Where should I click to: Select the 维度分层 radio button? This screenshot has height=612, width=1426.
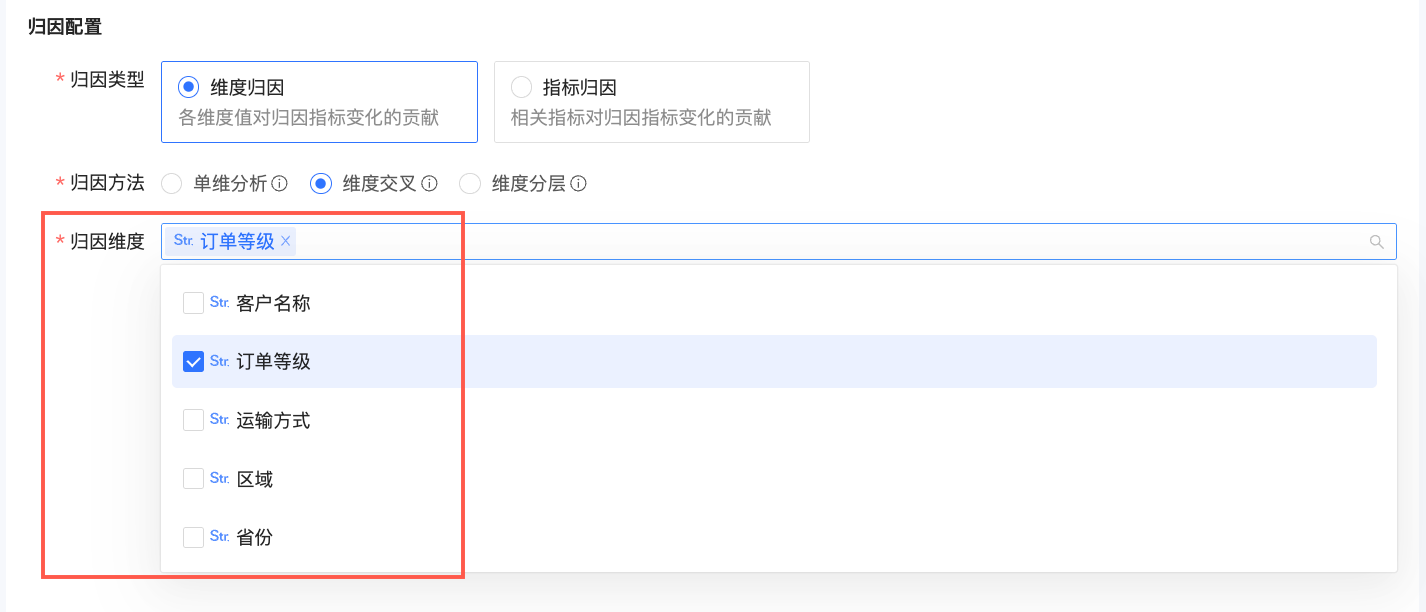[x=470, y=184]
